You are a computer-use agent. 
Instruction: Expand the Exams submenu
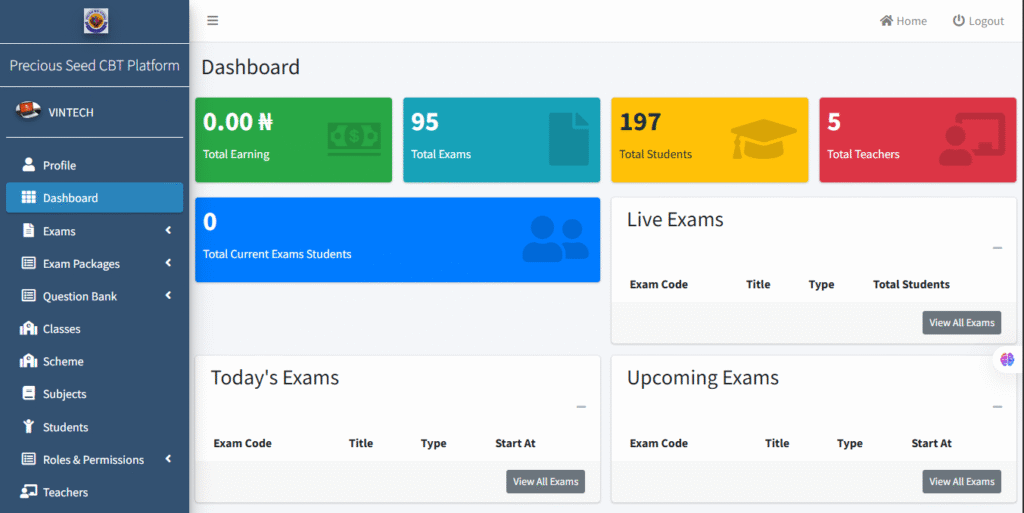[168, 231]
